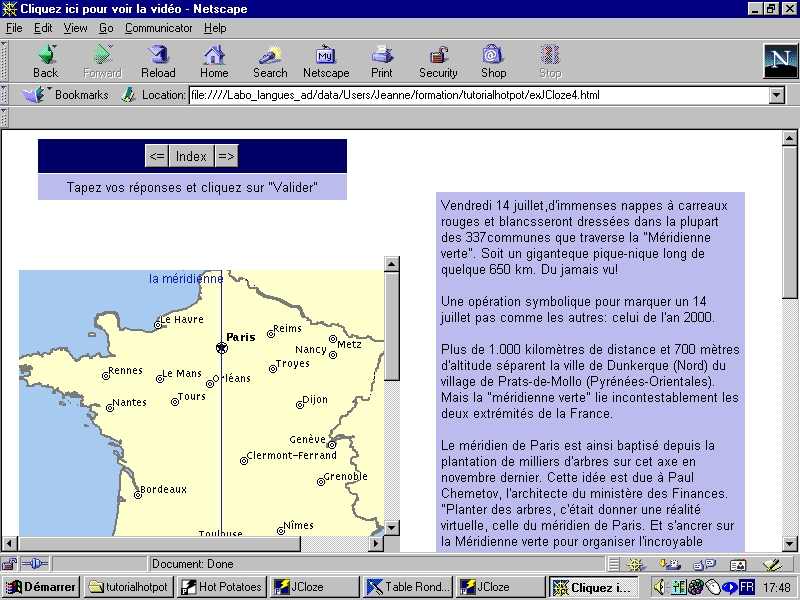This screenshot has width=800, height=600.
Task: Go to Home via toolbar icon
Action: [214, 61]
